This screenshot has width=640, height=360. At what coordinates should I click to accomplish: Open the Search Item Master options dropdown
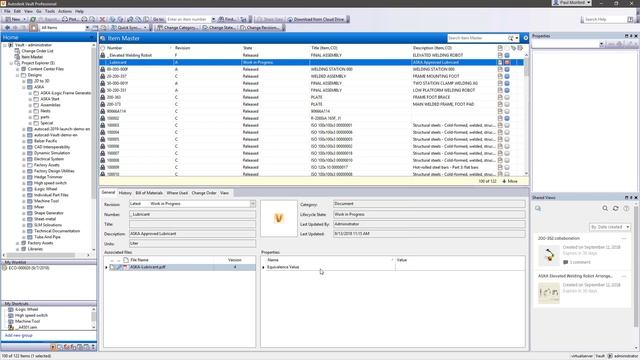point(516,38)
